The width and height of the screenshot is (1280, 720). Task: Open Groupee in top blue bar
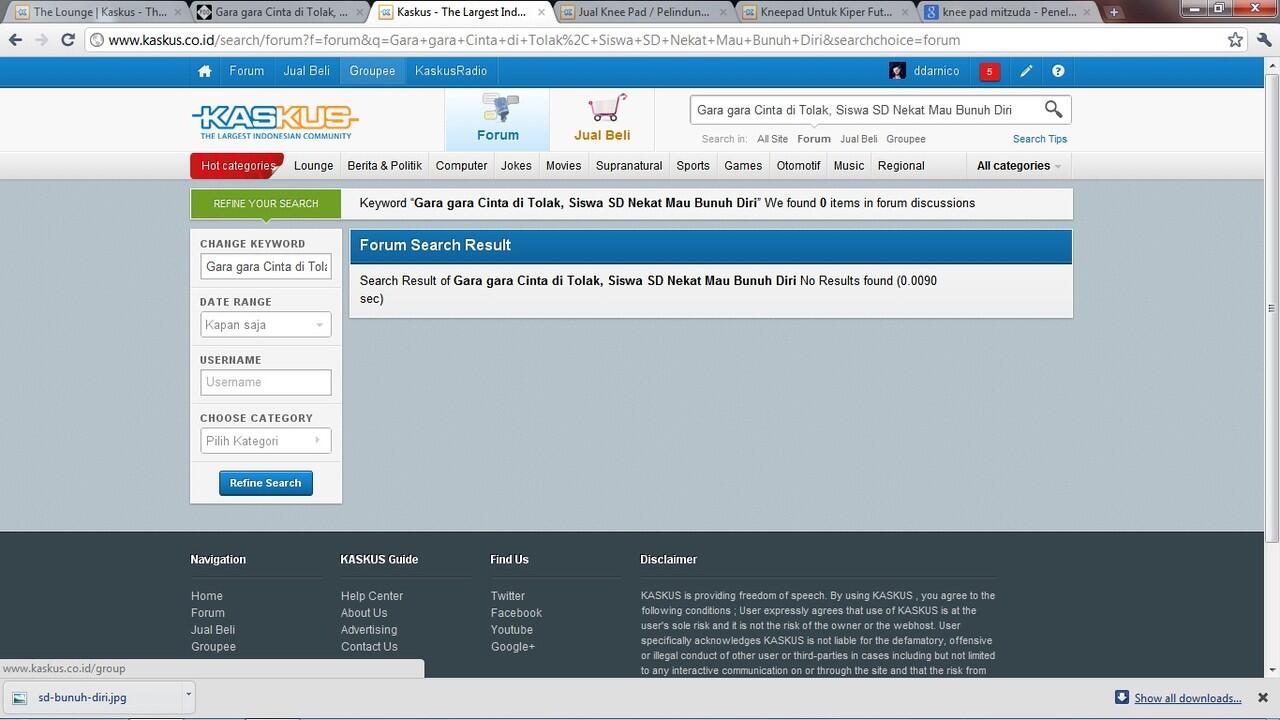pos(372,71)
